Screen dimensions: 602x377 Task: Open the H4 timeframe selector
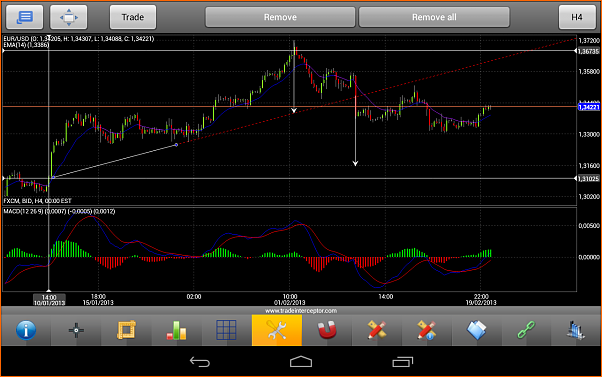[577, 17]
